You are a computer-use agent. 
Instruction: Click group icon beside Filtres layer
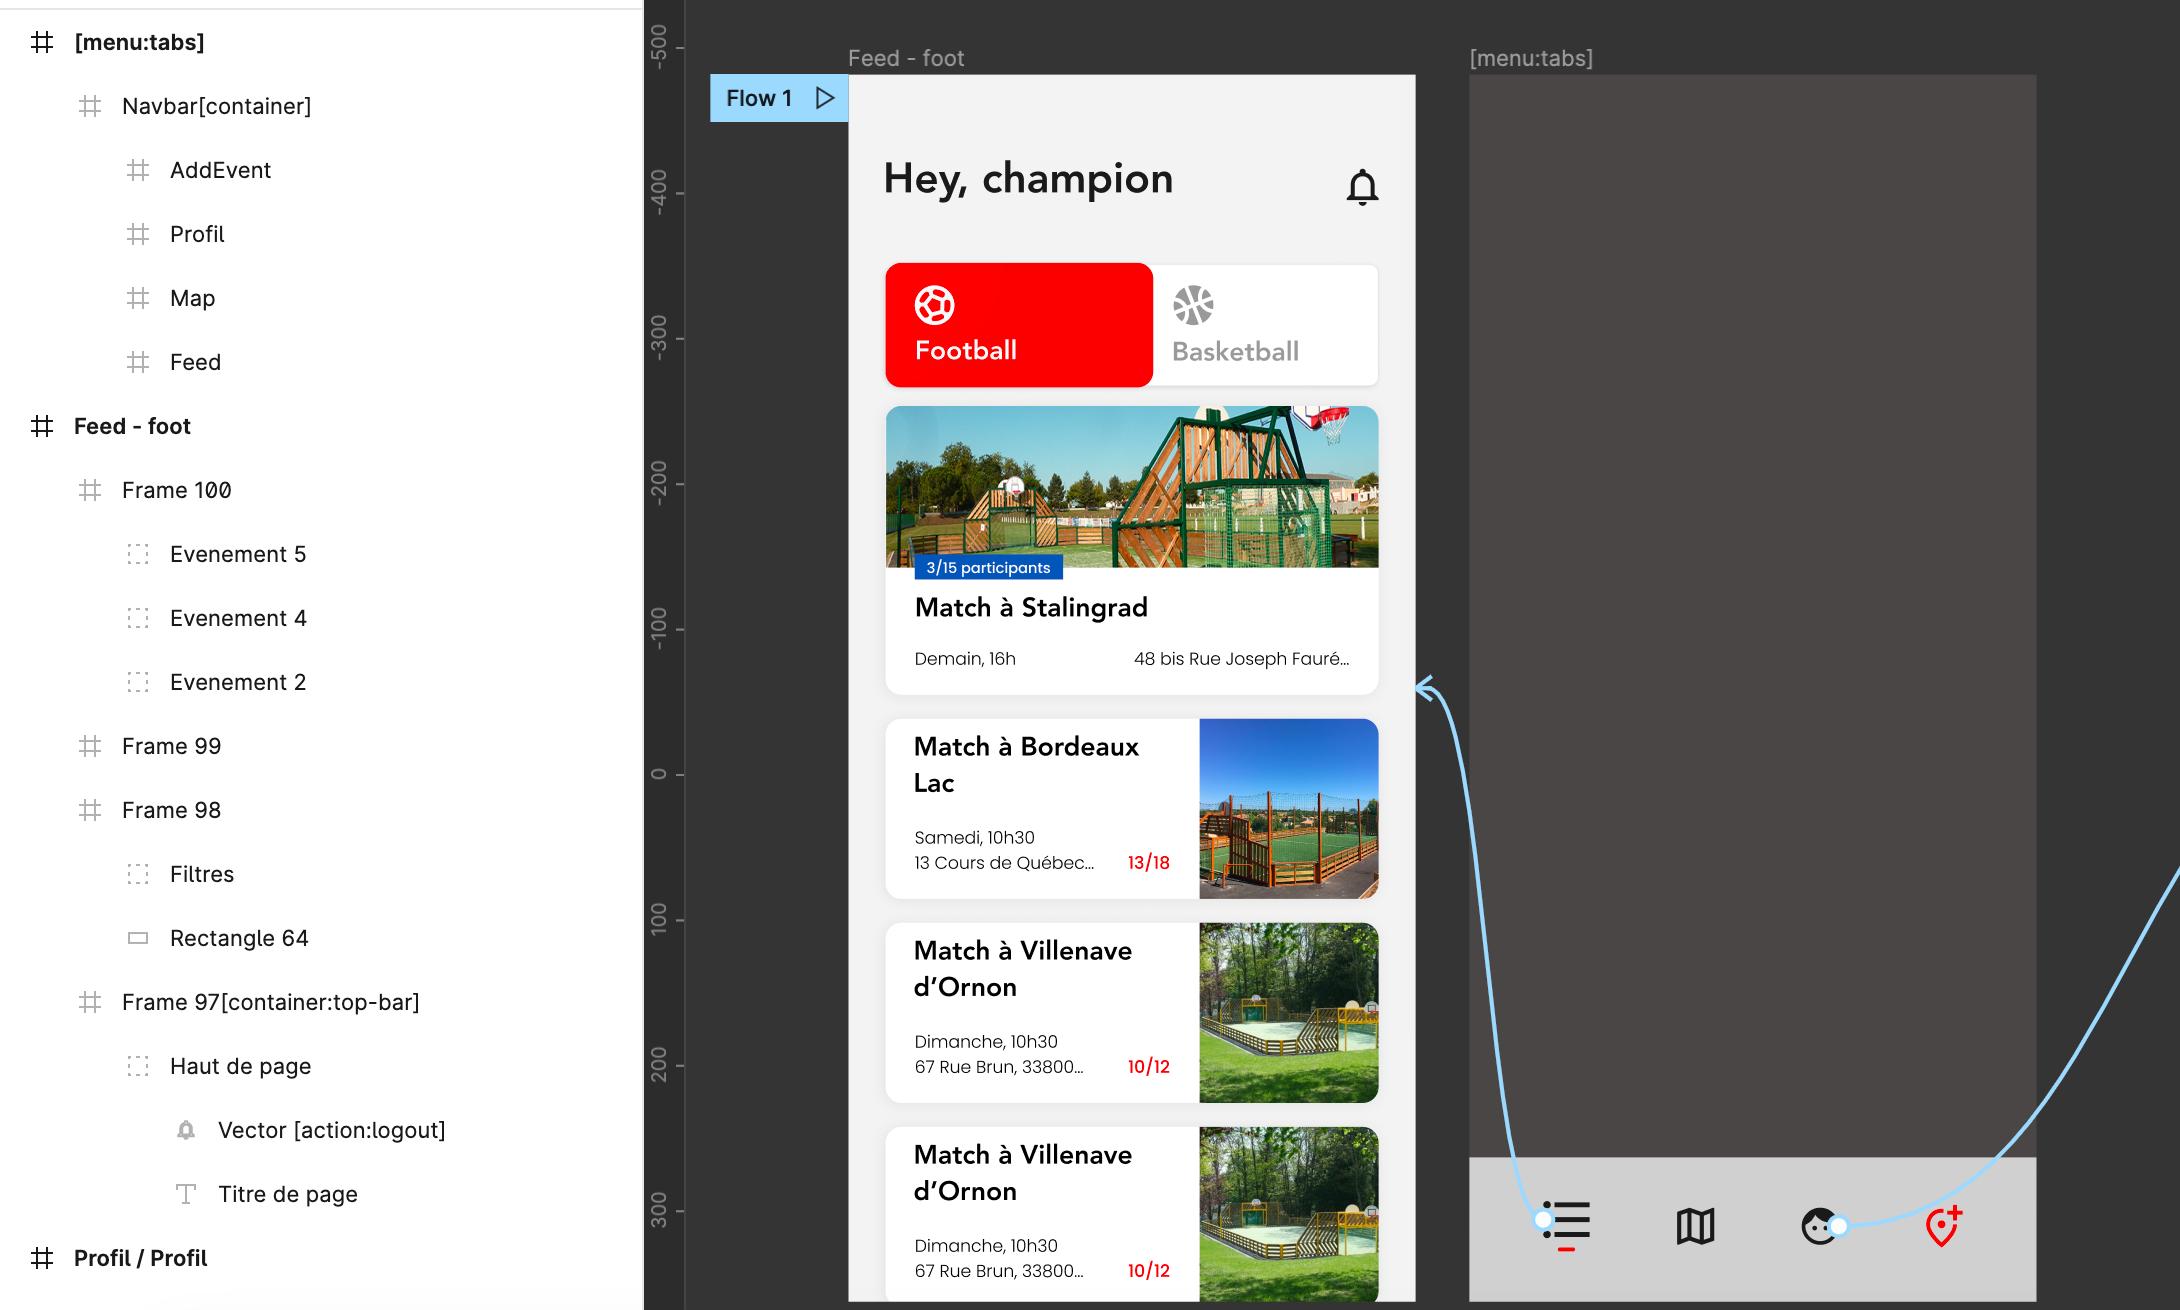click(x=138, y=874)
